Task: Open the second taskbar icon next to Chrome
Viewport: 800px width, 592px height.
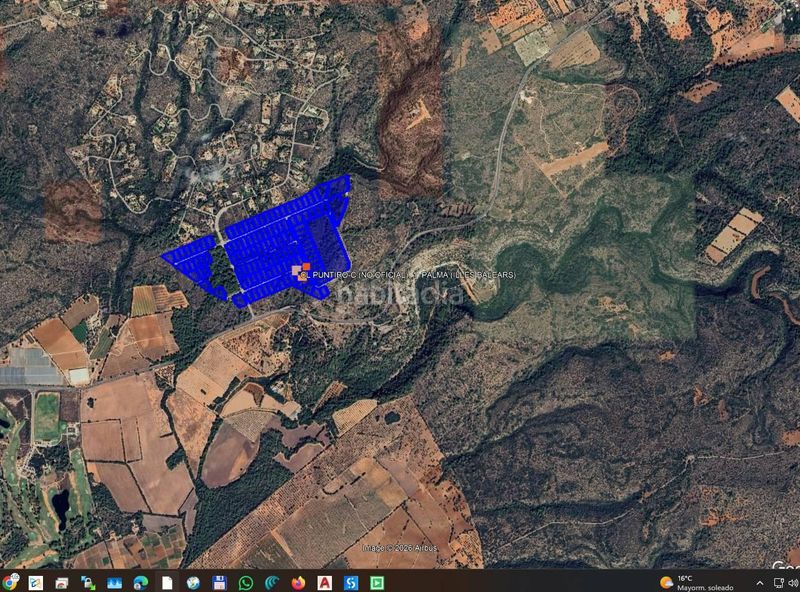Action: tap(36, 582)
